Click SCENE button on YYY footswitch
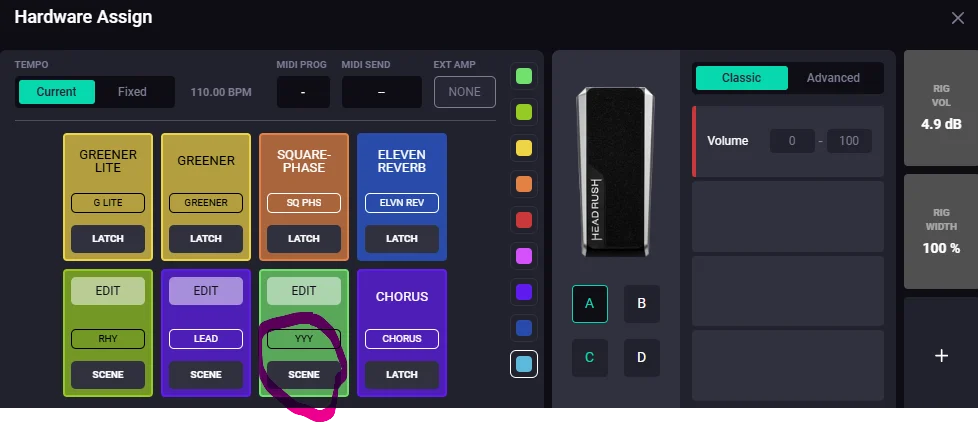 (304, 375)
